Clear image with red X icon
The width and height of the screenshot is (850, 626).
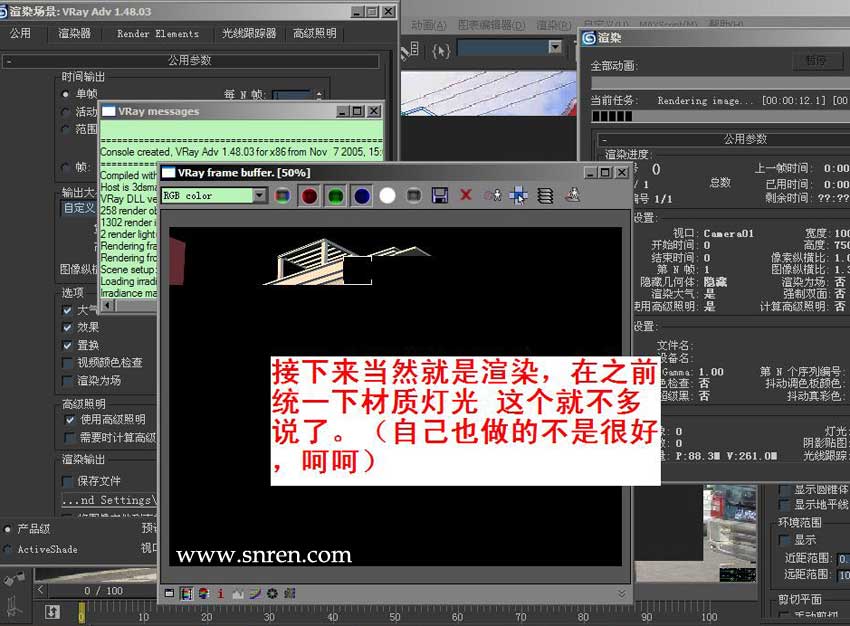click(466, 195)
